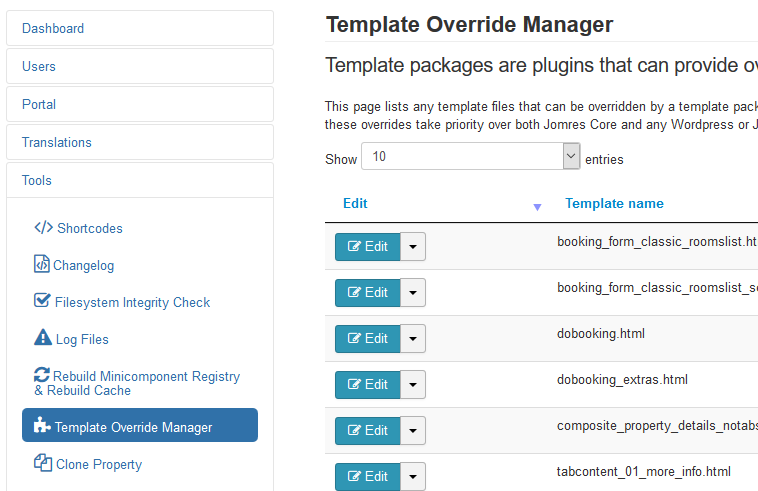The height and width of the screenshot is (491, 758).
Task: Sort table by Template name column
Action: (614, 203)
